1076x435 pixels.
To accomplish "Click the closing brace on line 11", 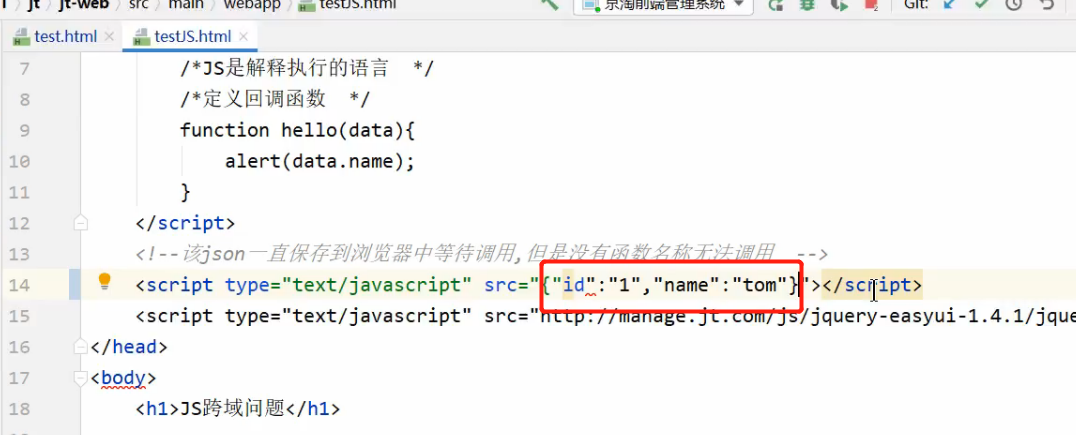I will point(185,192).
